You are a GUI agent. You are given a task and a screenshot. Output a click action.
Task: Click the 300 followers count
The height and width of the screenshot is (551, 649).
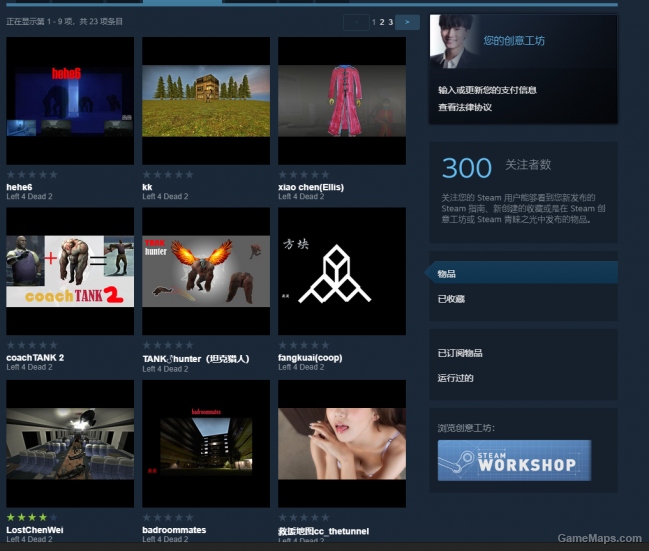[467, 168]
